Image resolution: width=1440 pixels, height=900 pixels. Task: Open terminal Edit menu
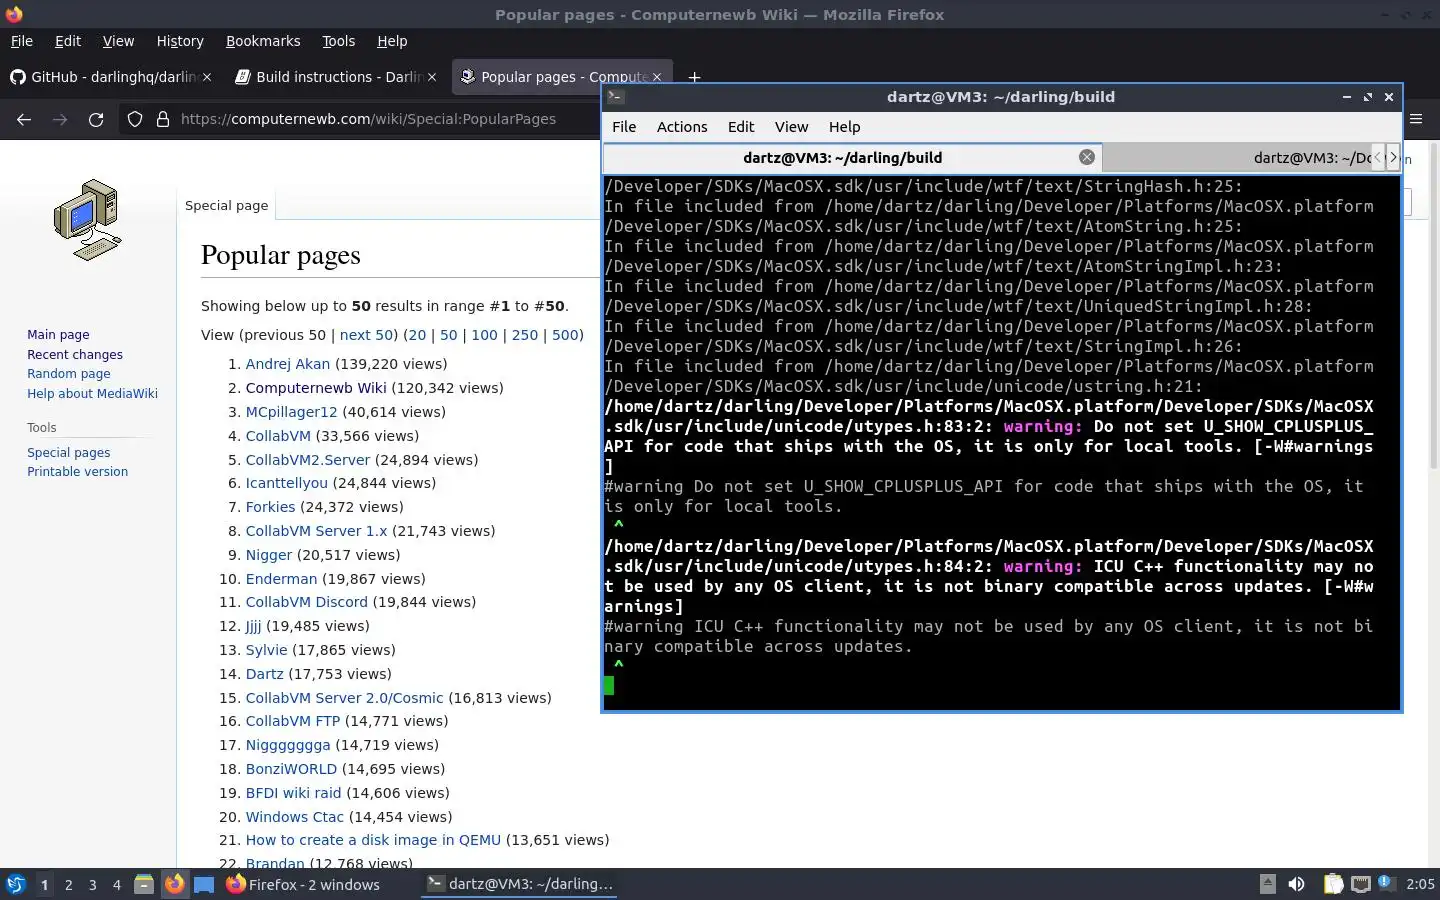click(741, 127)
